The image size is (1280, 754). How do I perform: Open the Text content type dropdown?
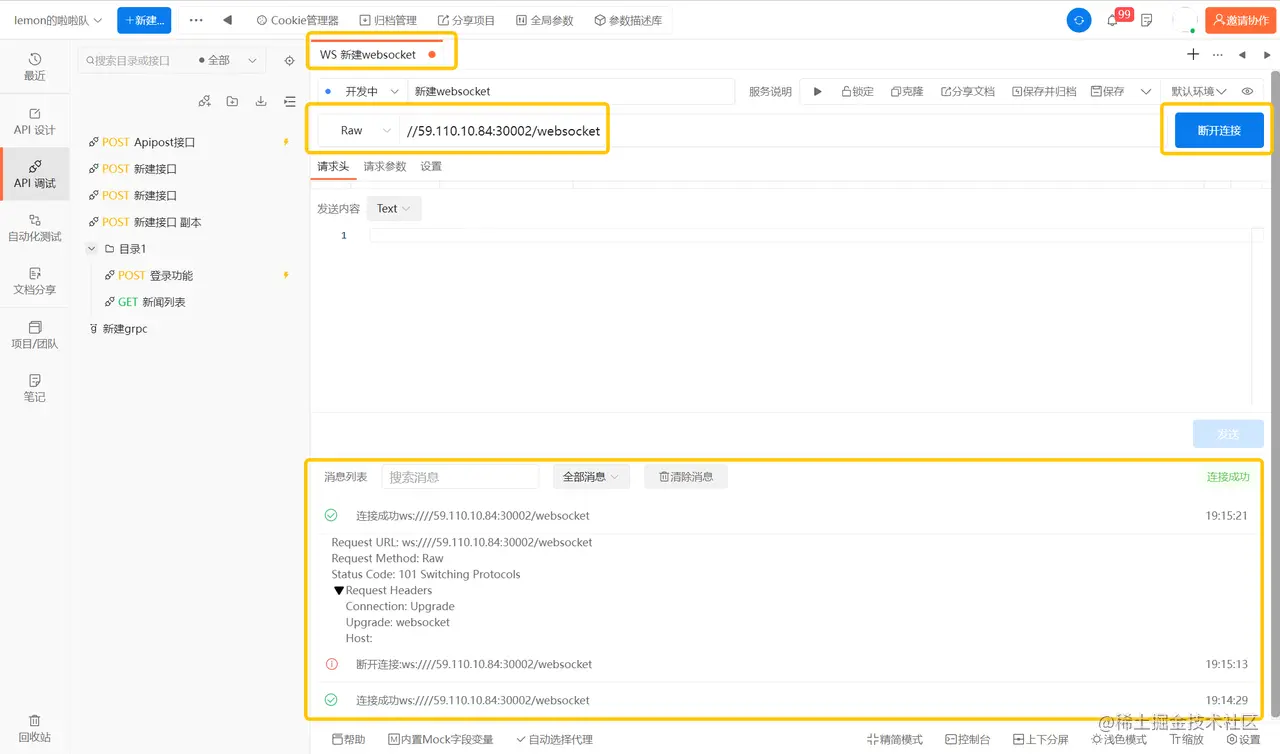[394, 209]
